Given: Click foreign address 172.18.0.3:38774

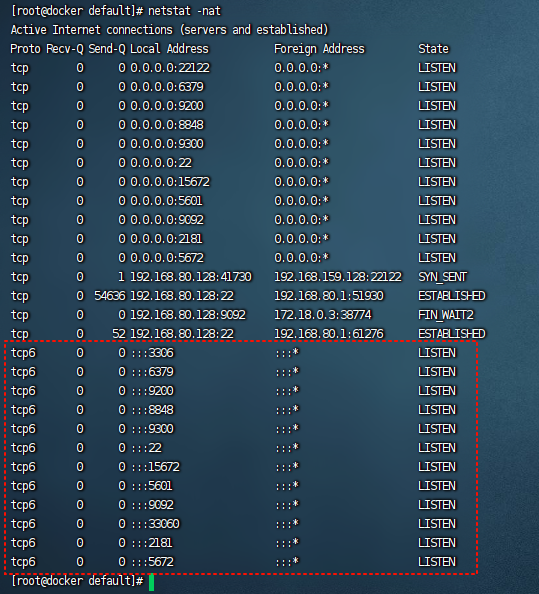Looking at the screenshot, I should coord(323,315).
